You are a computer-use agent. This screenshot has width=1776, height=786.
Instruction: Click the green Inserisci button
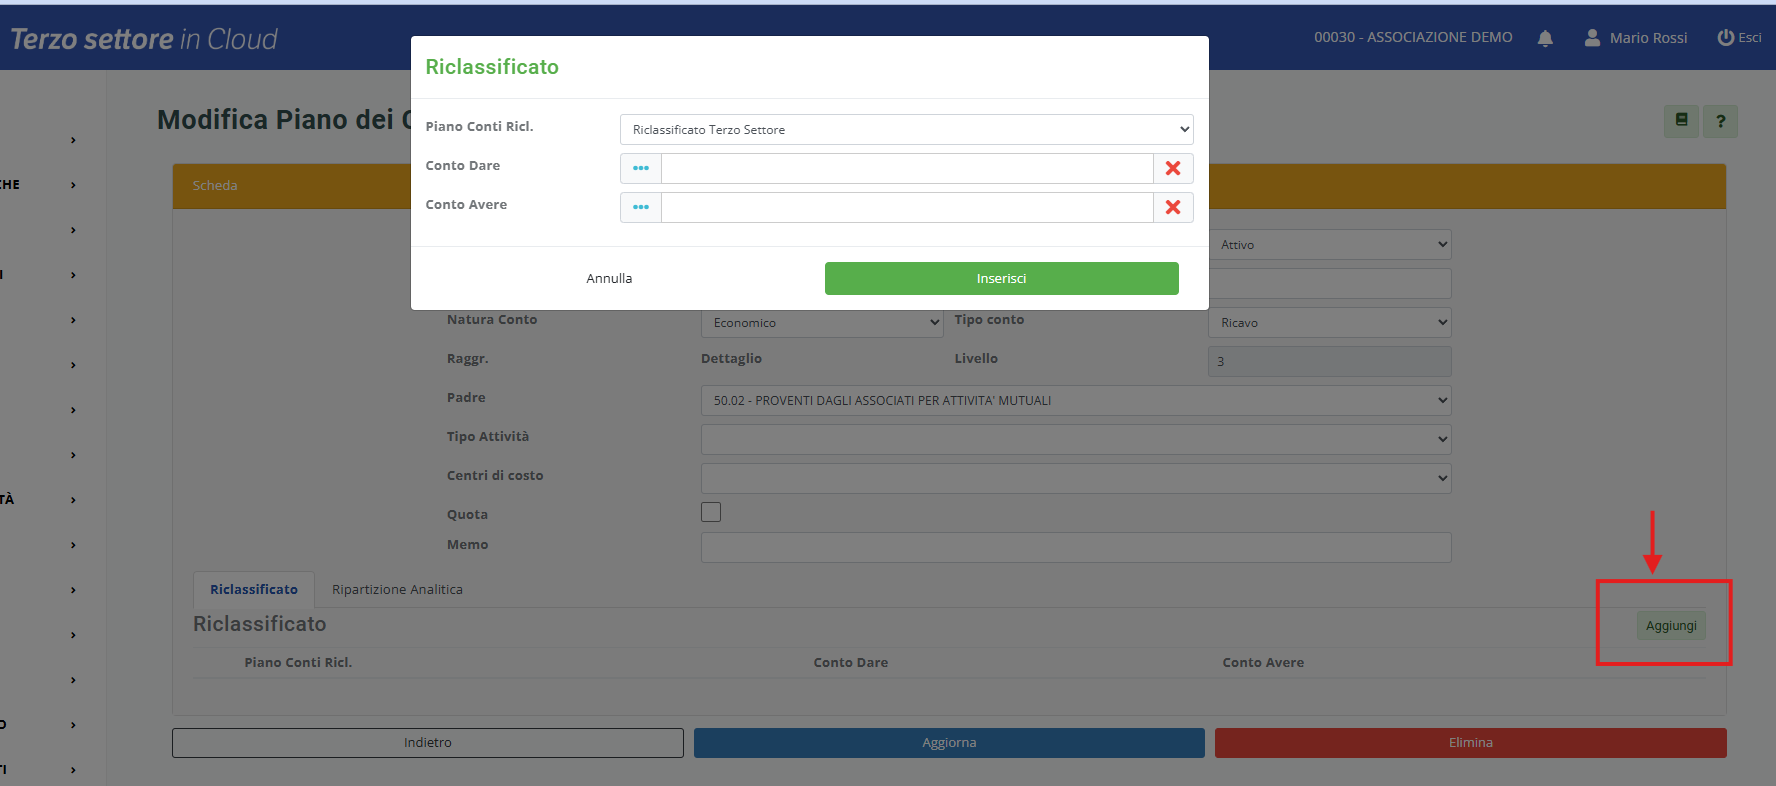tap(1001, 278)
